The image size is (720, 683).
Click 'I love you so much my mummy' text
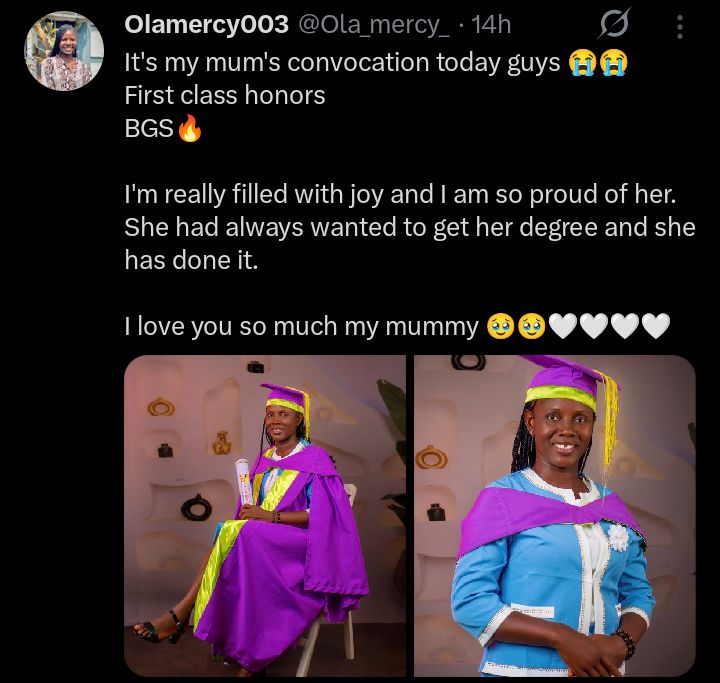301,326
